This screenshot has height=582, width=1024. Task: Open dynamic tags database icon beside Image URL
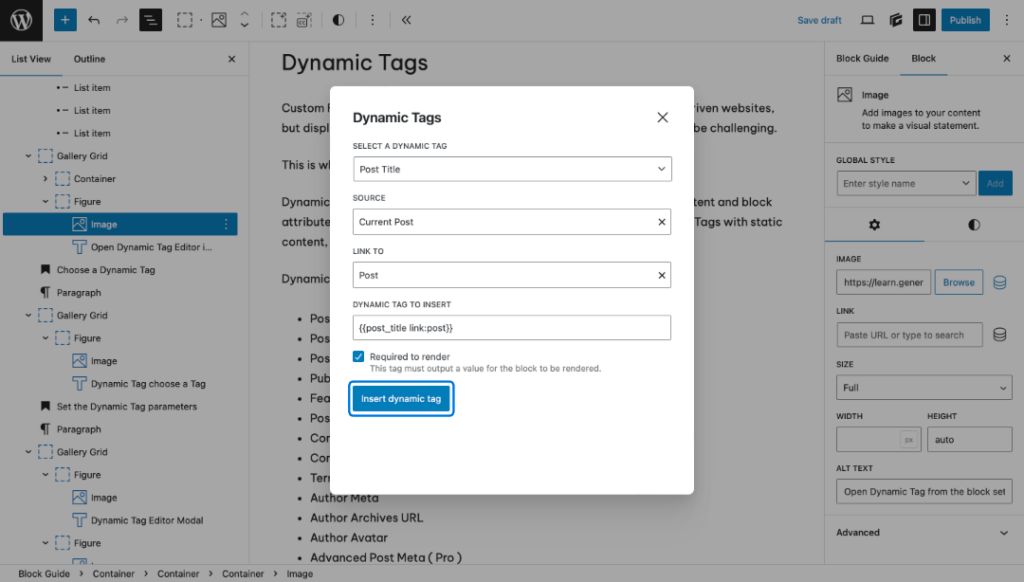[x=1000, y=282]
